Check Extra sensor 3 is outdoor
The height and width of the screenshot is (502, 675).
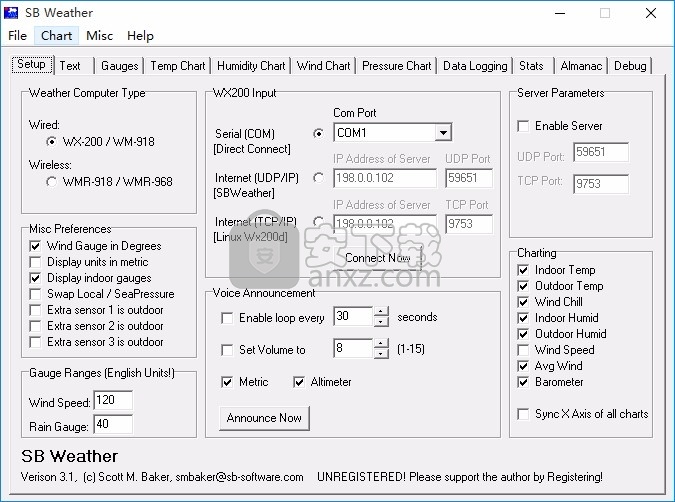[35, 342]
